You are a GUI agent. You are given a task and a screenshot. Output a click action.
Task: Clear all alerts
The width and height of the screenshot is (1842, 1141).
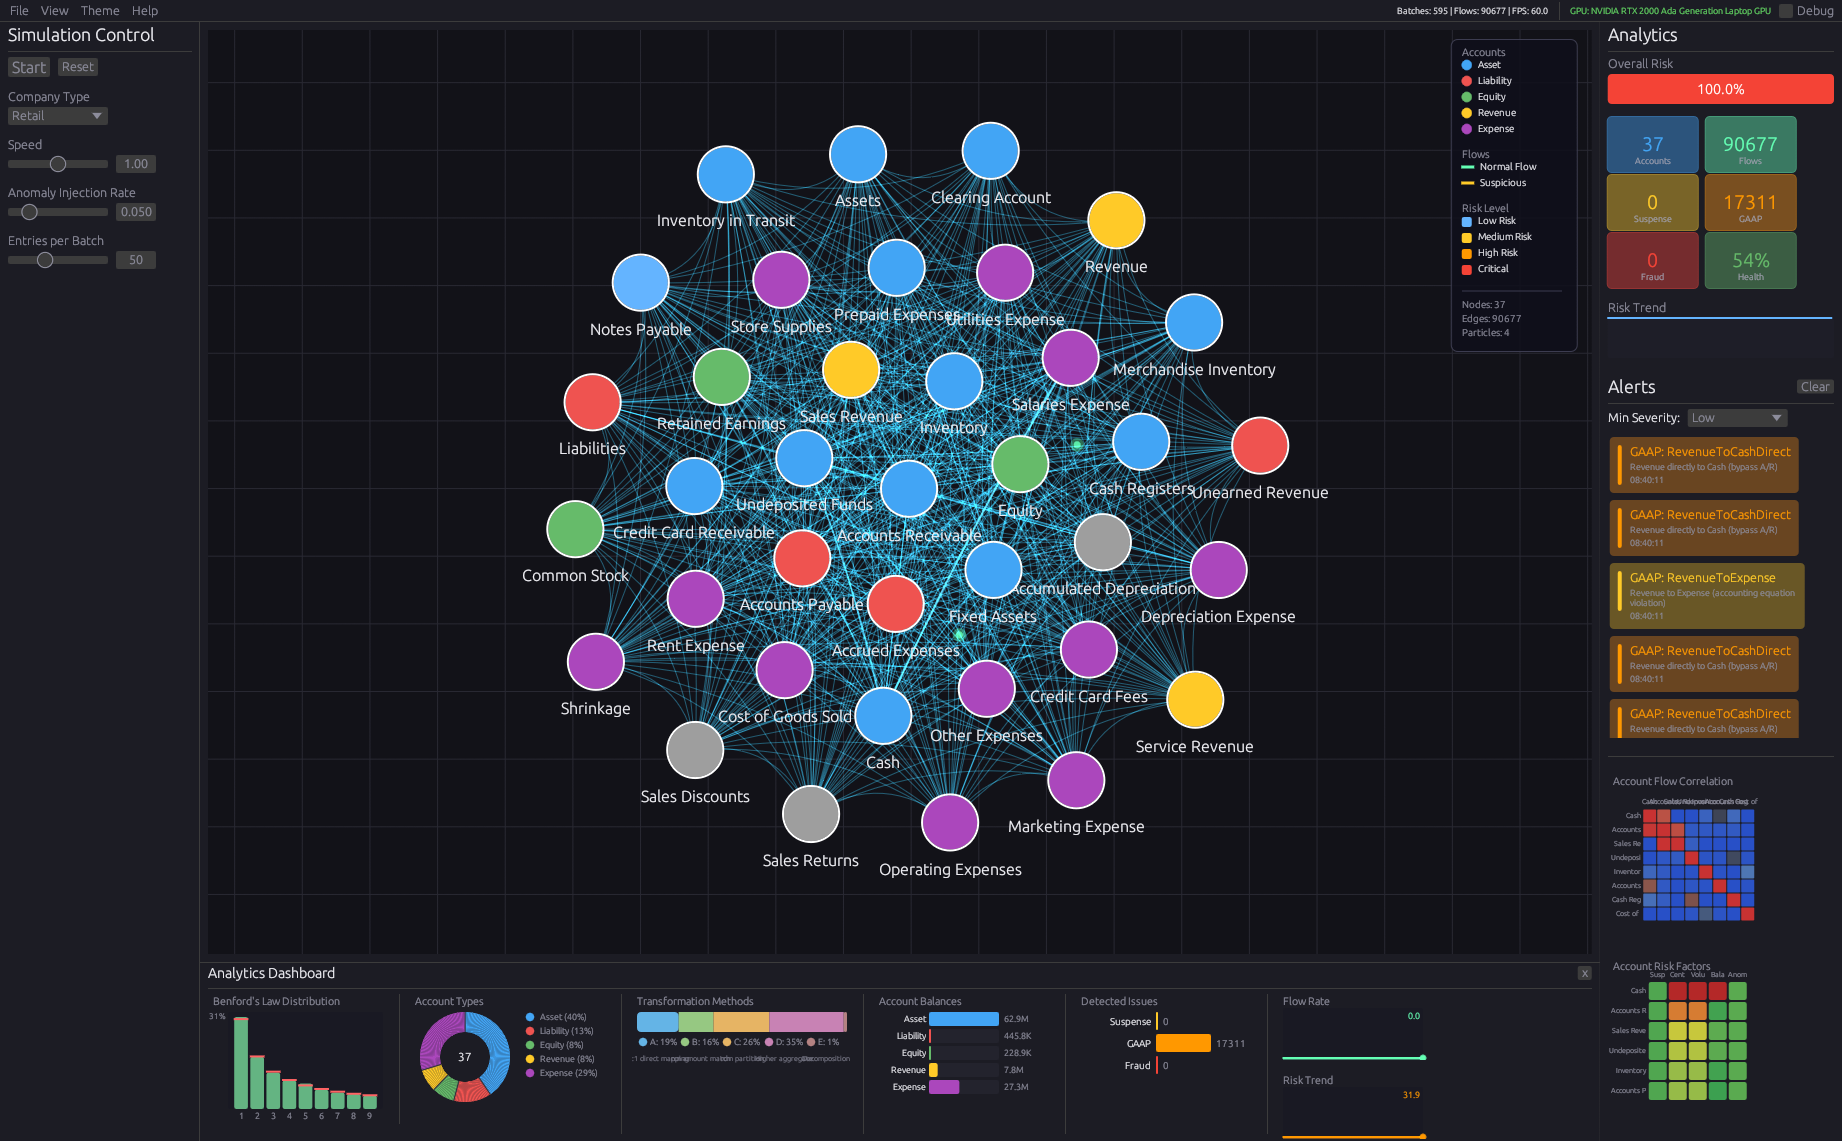click(x=1814, y=386)
